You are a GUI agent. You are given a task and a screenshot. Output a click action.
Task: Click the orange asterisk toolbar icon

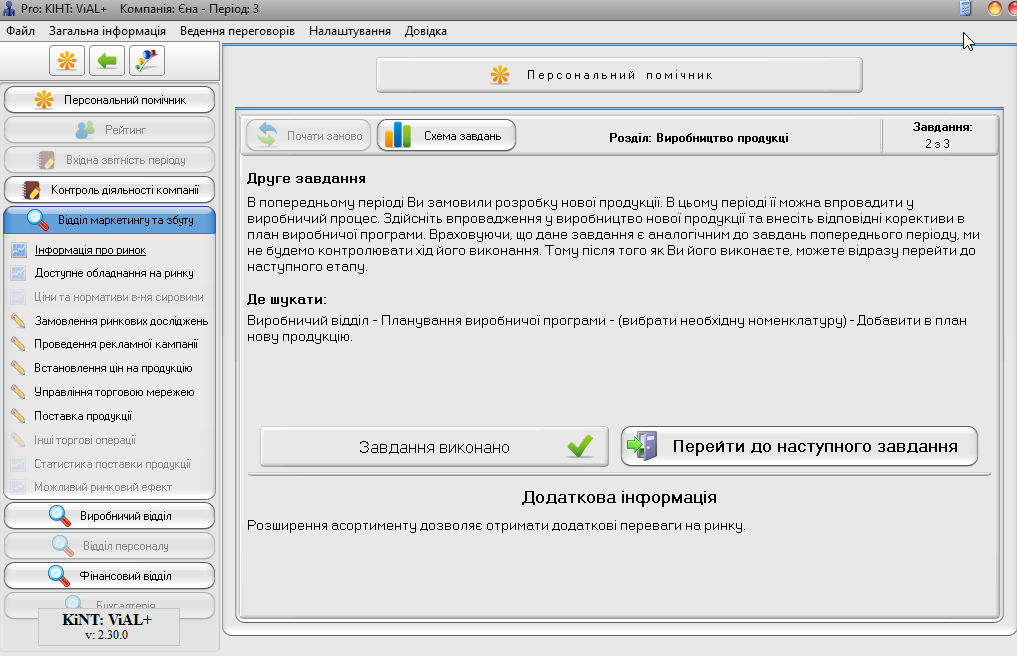(x=67, y=61)
